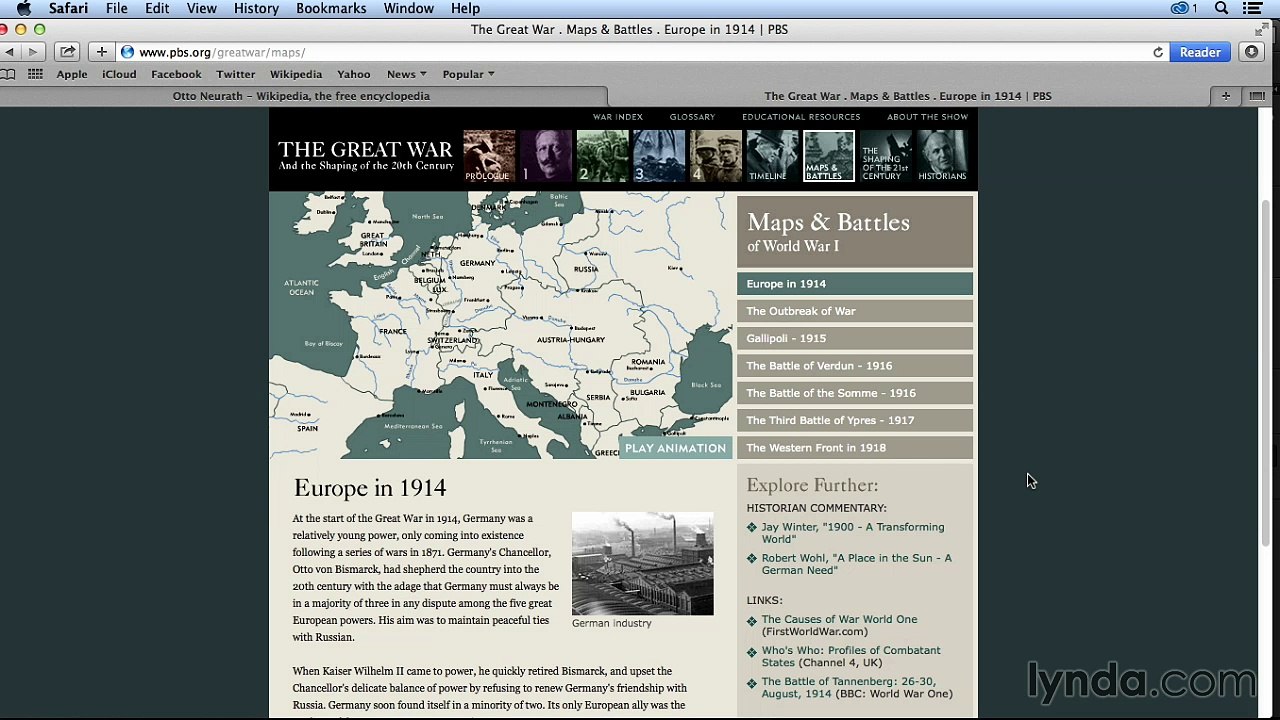Expand the News bookmarks dropdown
The image size is (1280, 720).
407,74
